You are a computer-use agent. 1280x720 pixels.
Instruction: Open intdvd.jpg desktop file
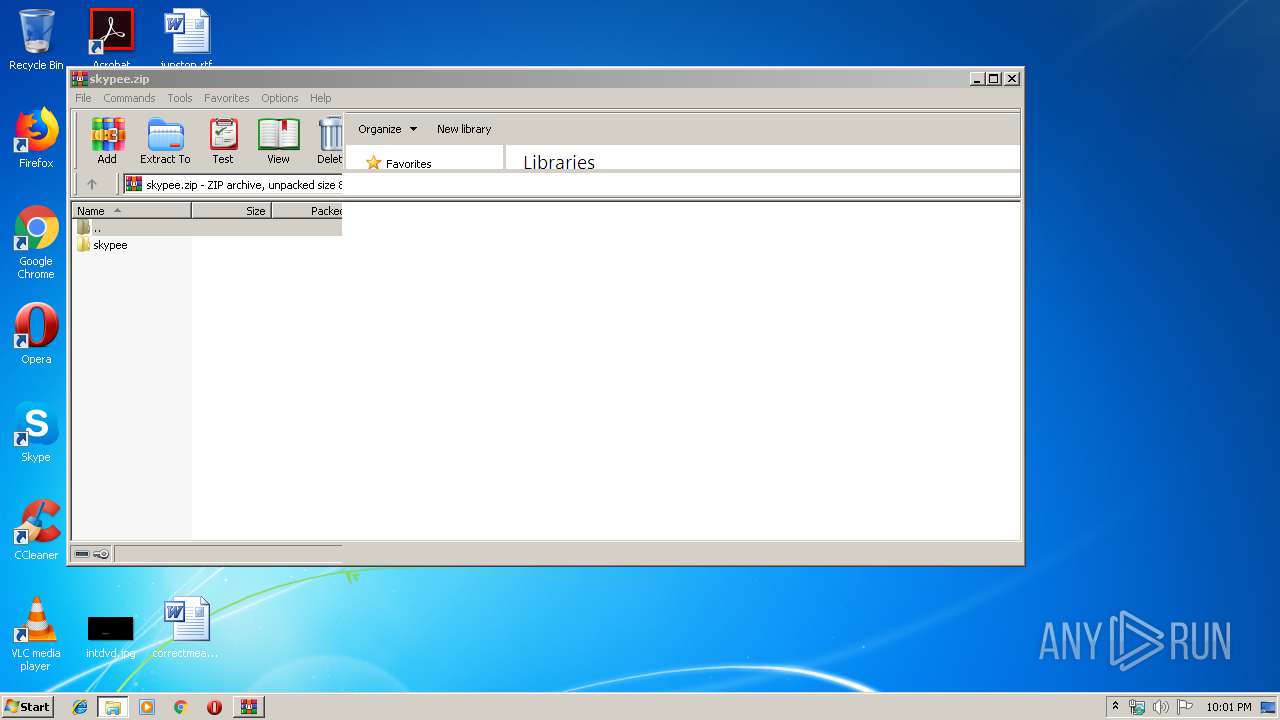[x=111, y=636]
